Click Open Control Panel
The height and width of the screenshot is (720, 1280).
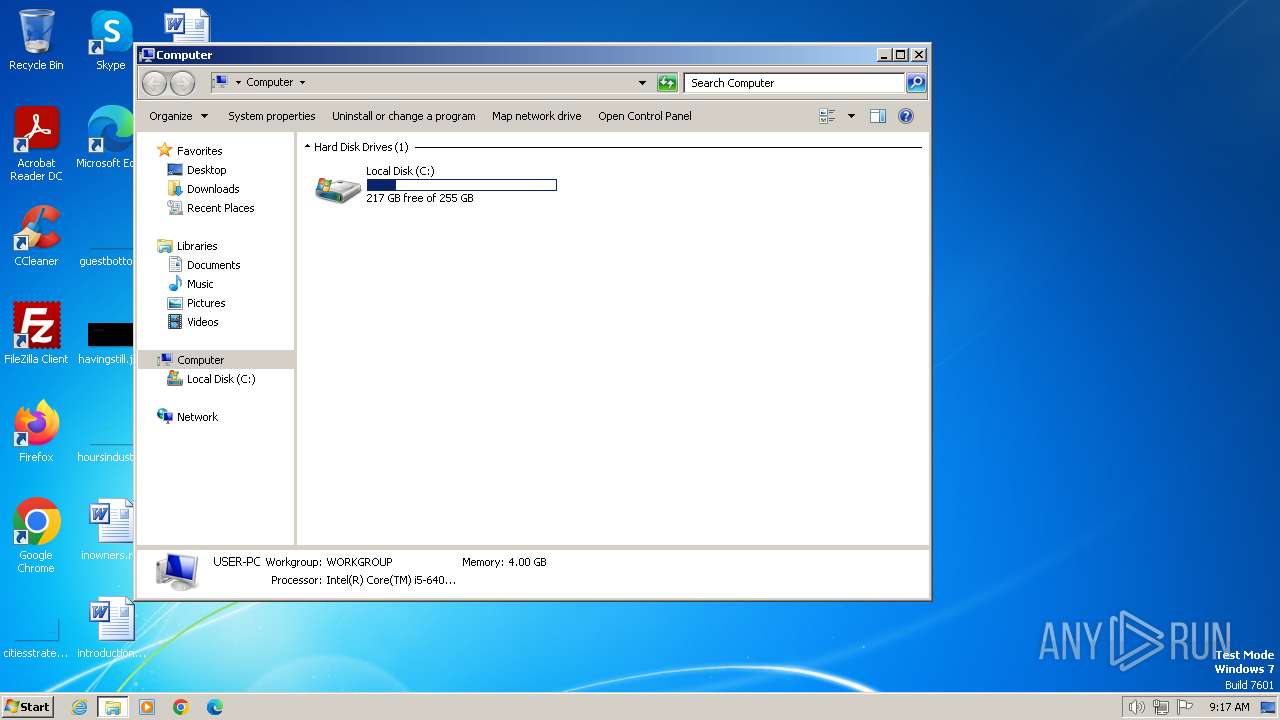pyautogui.click(x=645, y=116)
